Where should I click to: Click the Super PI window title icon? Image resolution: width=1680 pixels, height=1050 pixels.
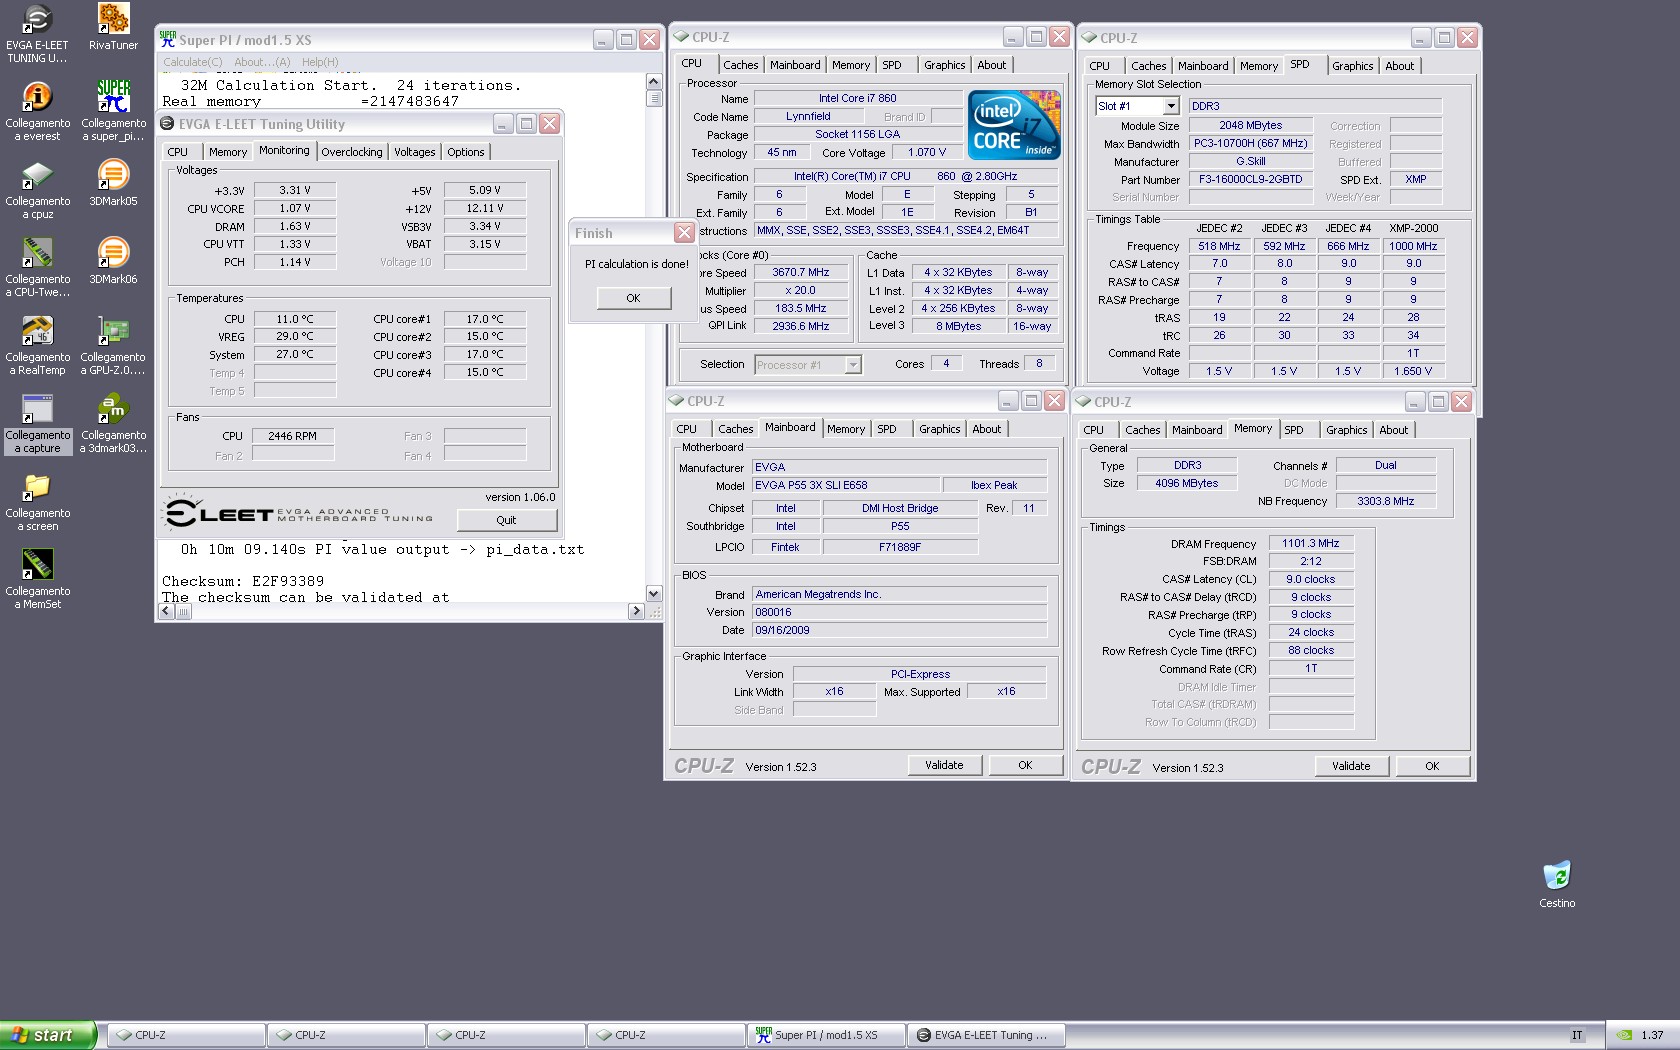(x=168, y=39)
